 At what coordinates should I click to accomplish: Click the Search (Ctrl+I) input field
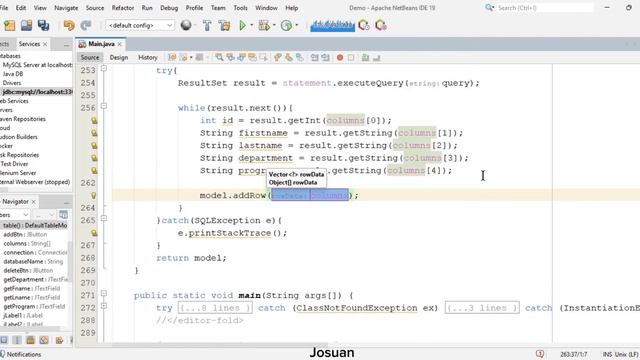pos(544,7)
